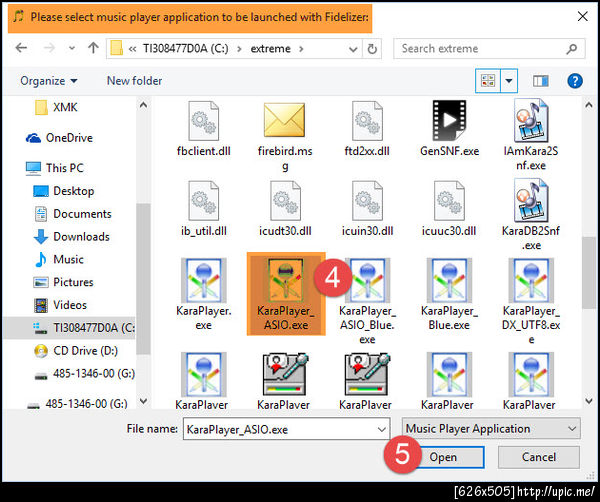600x502 pixels.
Task: Go up one folder level
Action: pos(93,48)
